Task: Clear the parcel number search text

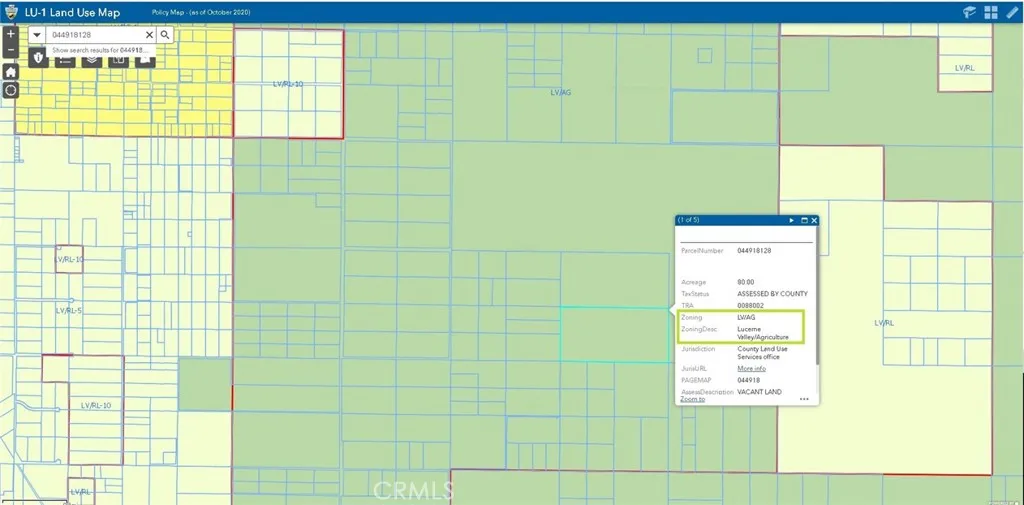Action: (149, 34)
